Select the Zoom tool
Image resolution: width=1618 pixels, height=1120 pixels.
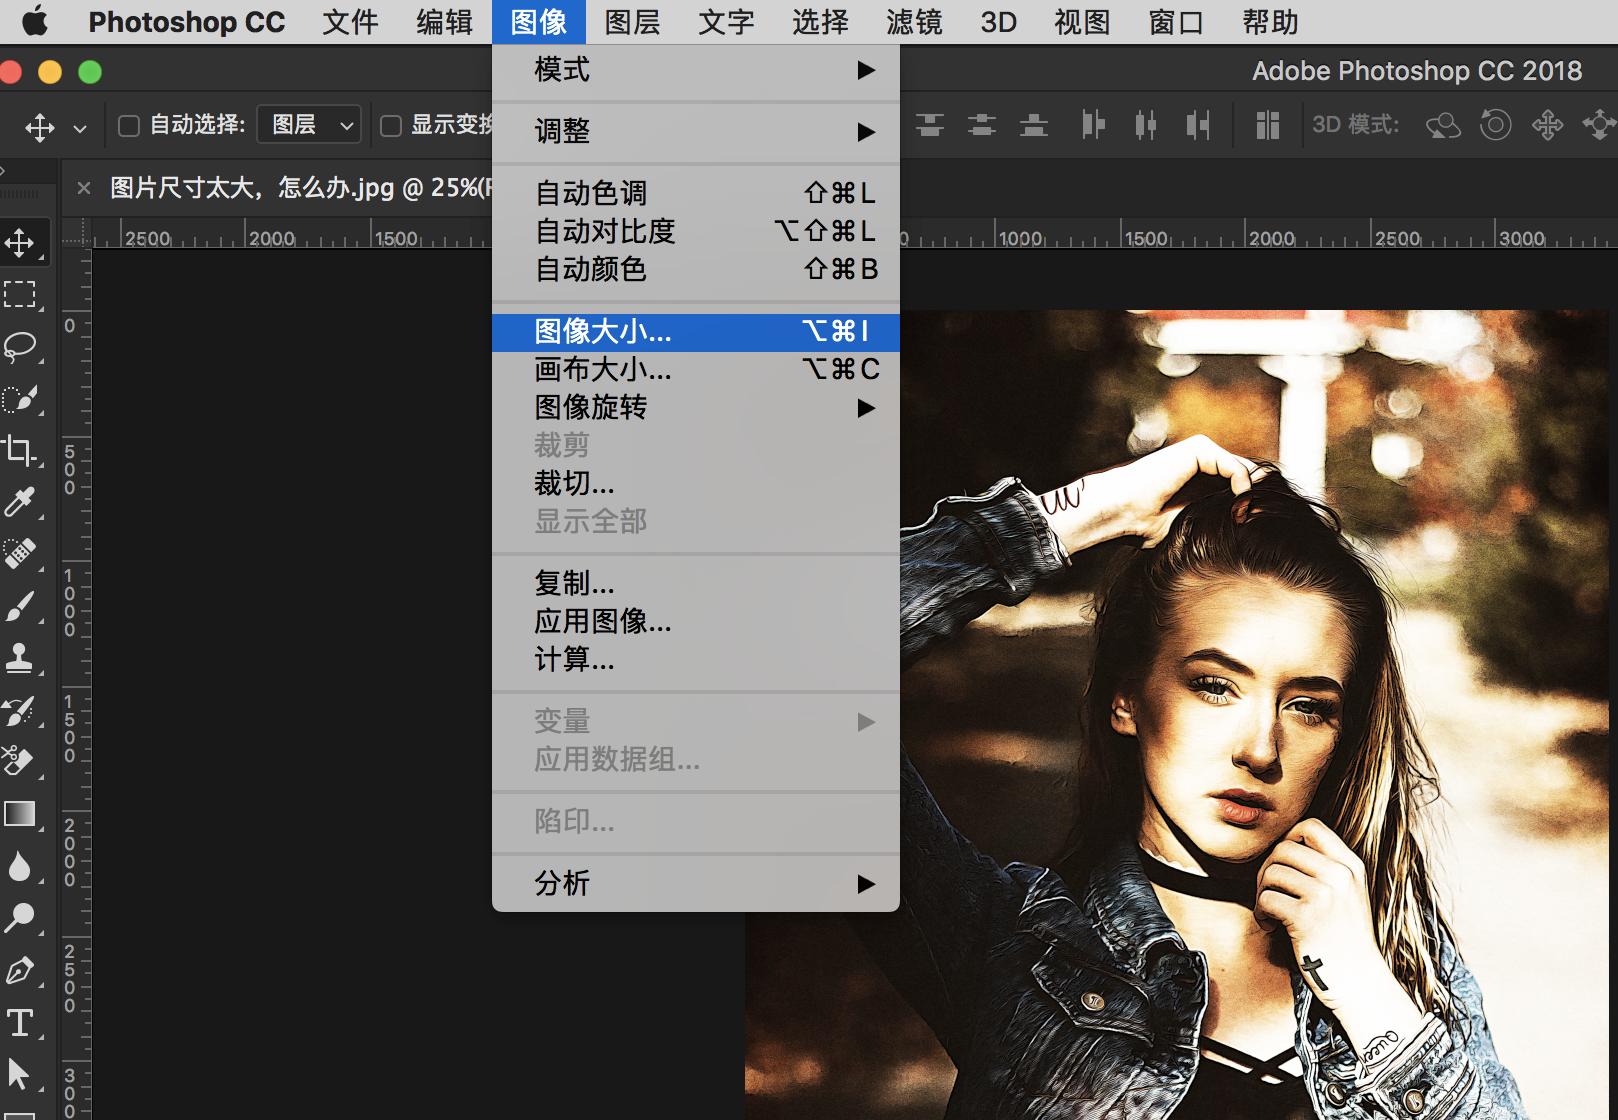(x=22, y=918)
